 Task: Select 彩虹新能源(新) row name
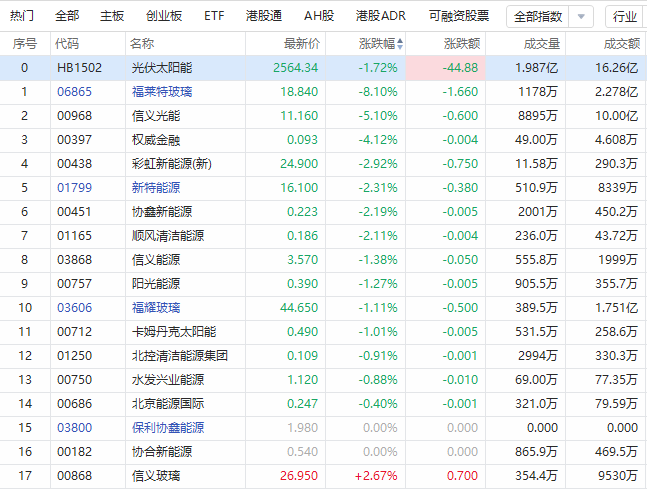tap(172, 164)
